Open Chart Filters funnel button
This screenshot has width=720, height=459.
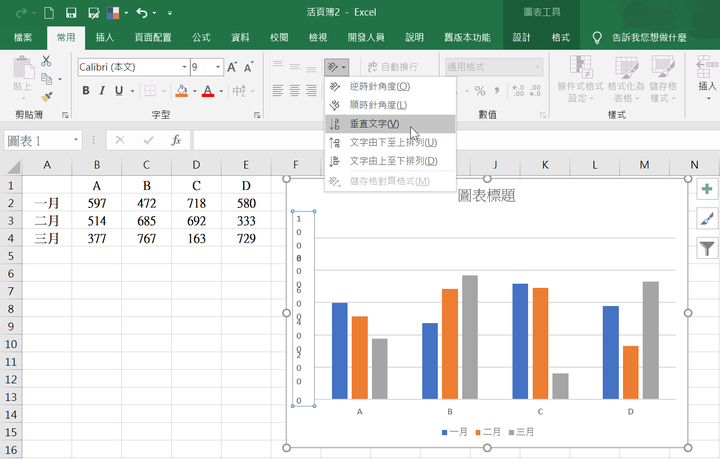[706, 248]
